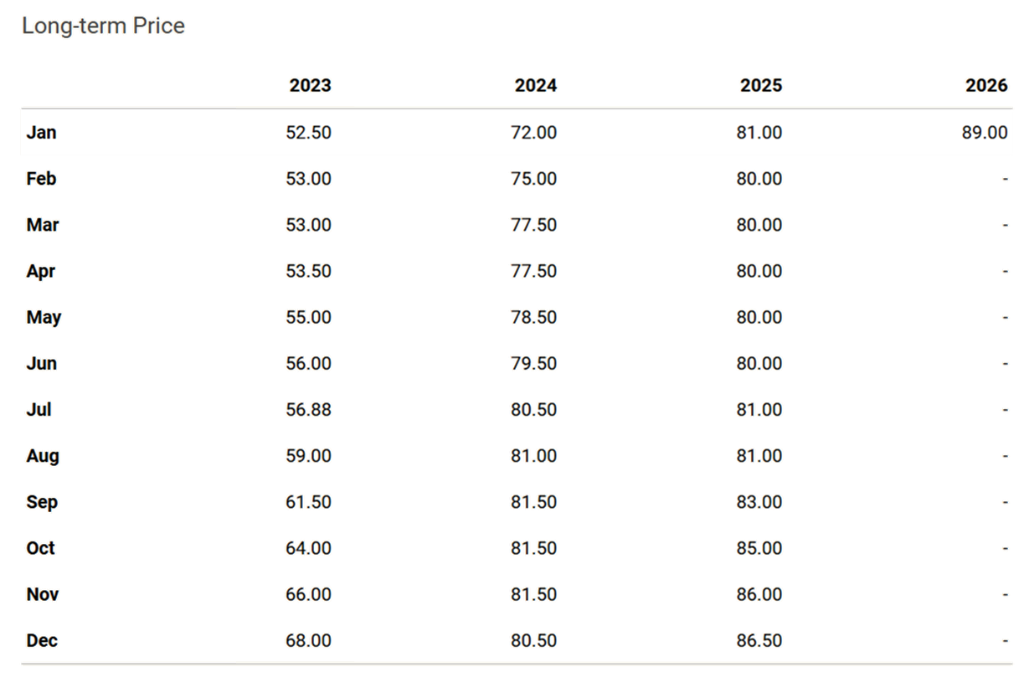Click the Sep 2023 value 61.50
Viewport: 1029px width, 677px height.
308,502
